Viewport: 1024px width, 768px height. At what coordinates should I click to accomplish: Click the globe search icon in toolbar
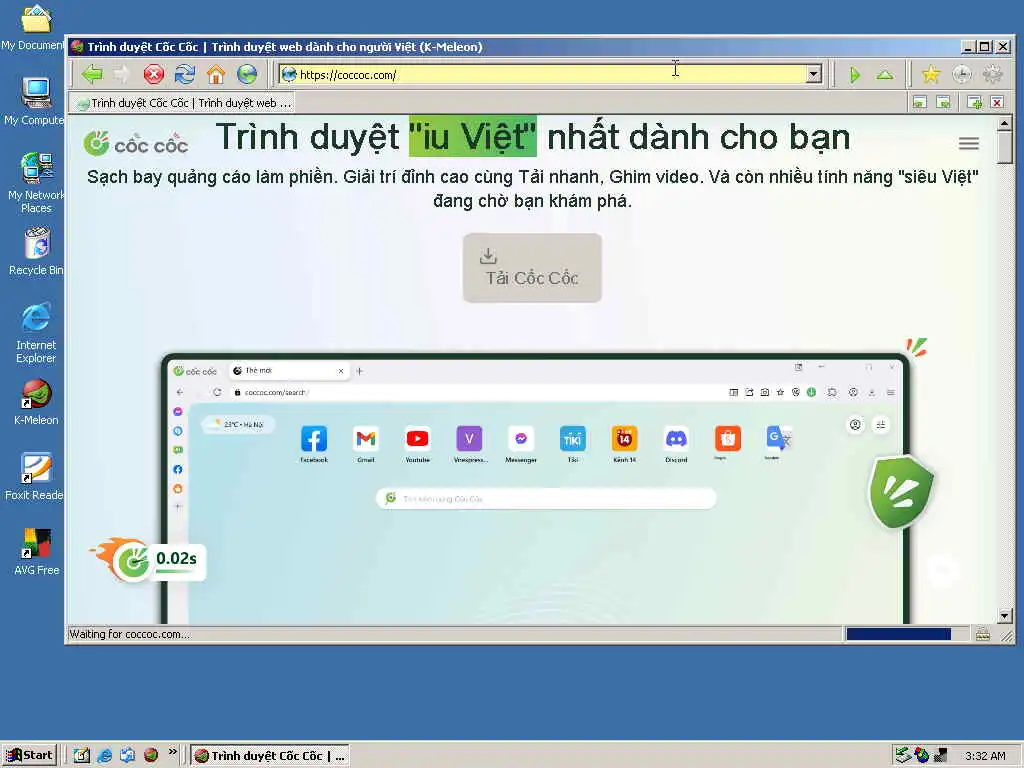[247, 74]
